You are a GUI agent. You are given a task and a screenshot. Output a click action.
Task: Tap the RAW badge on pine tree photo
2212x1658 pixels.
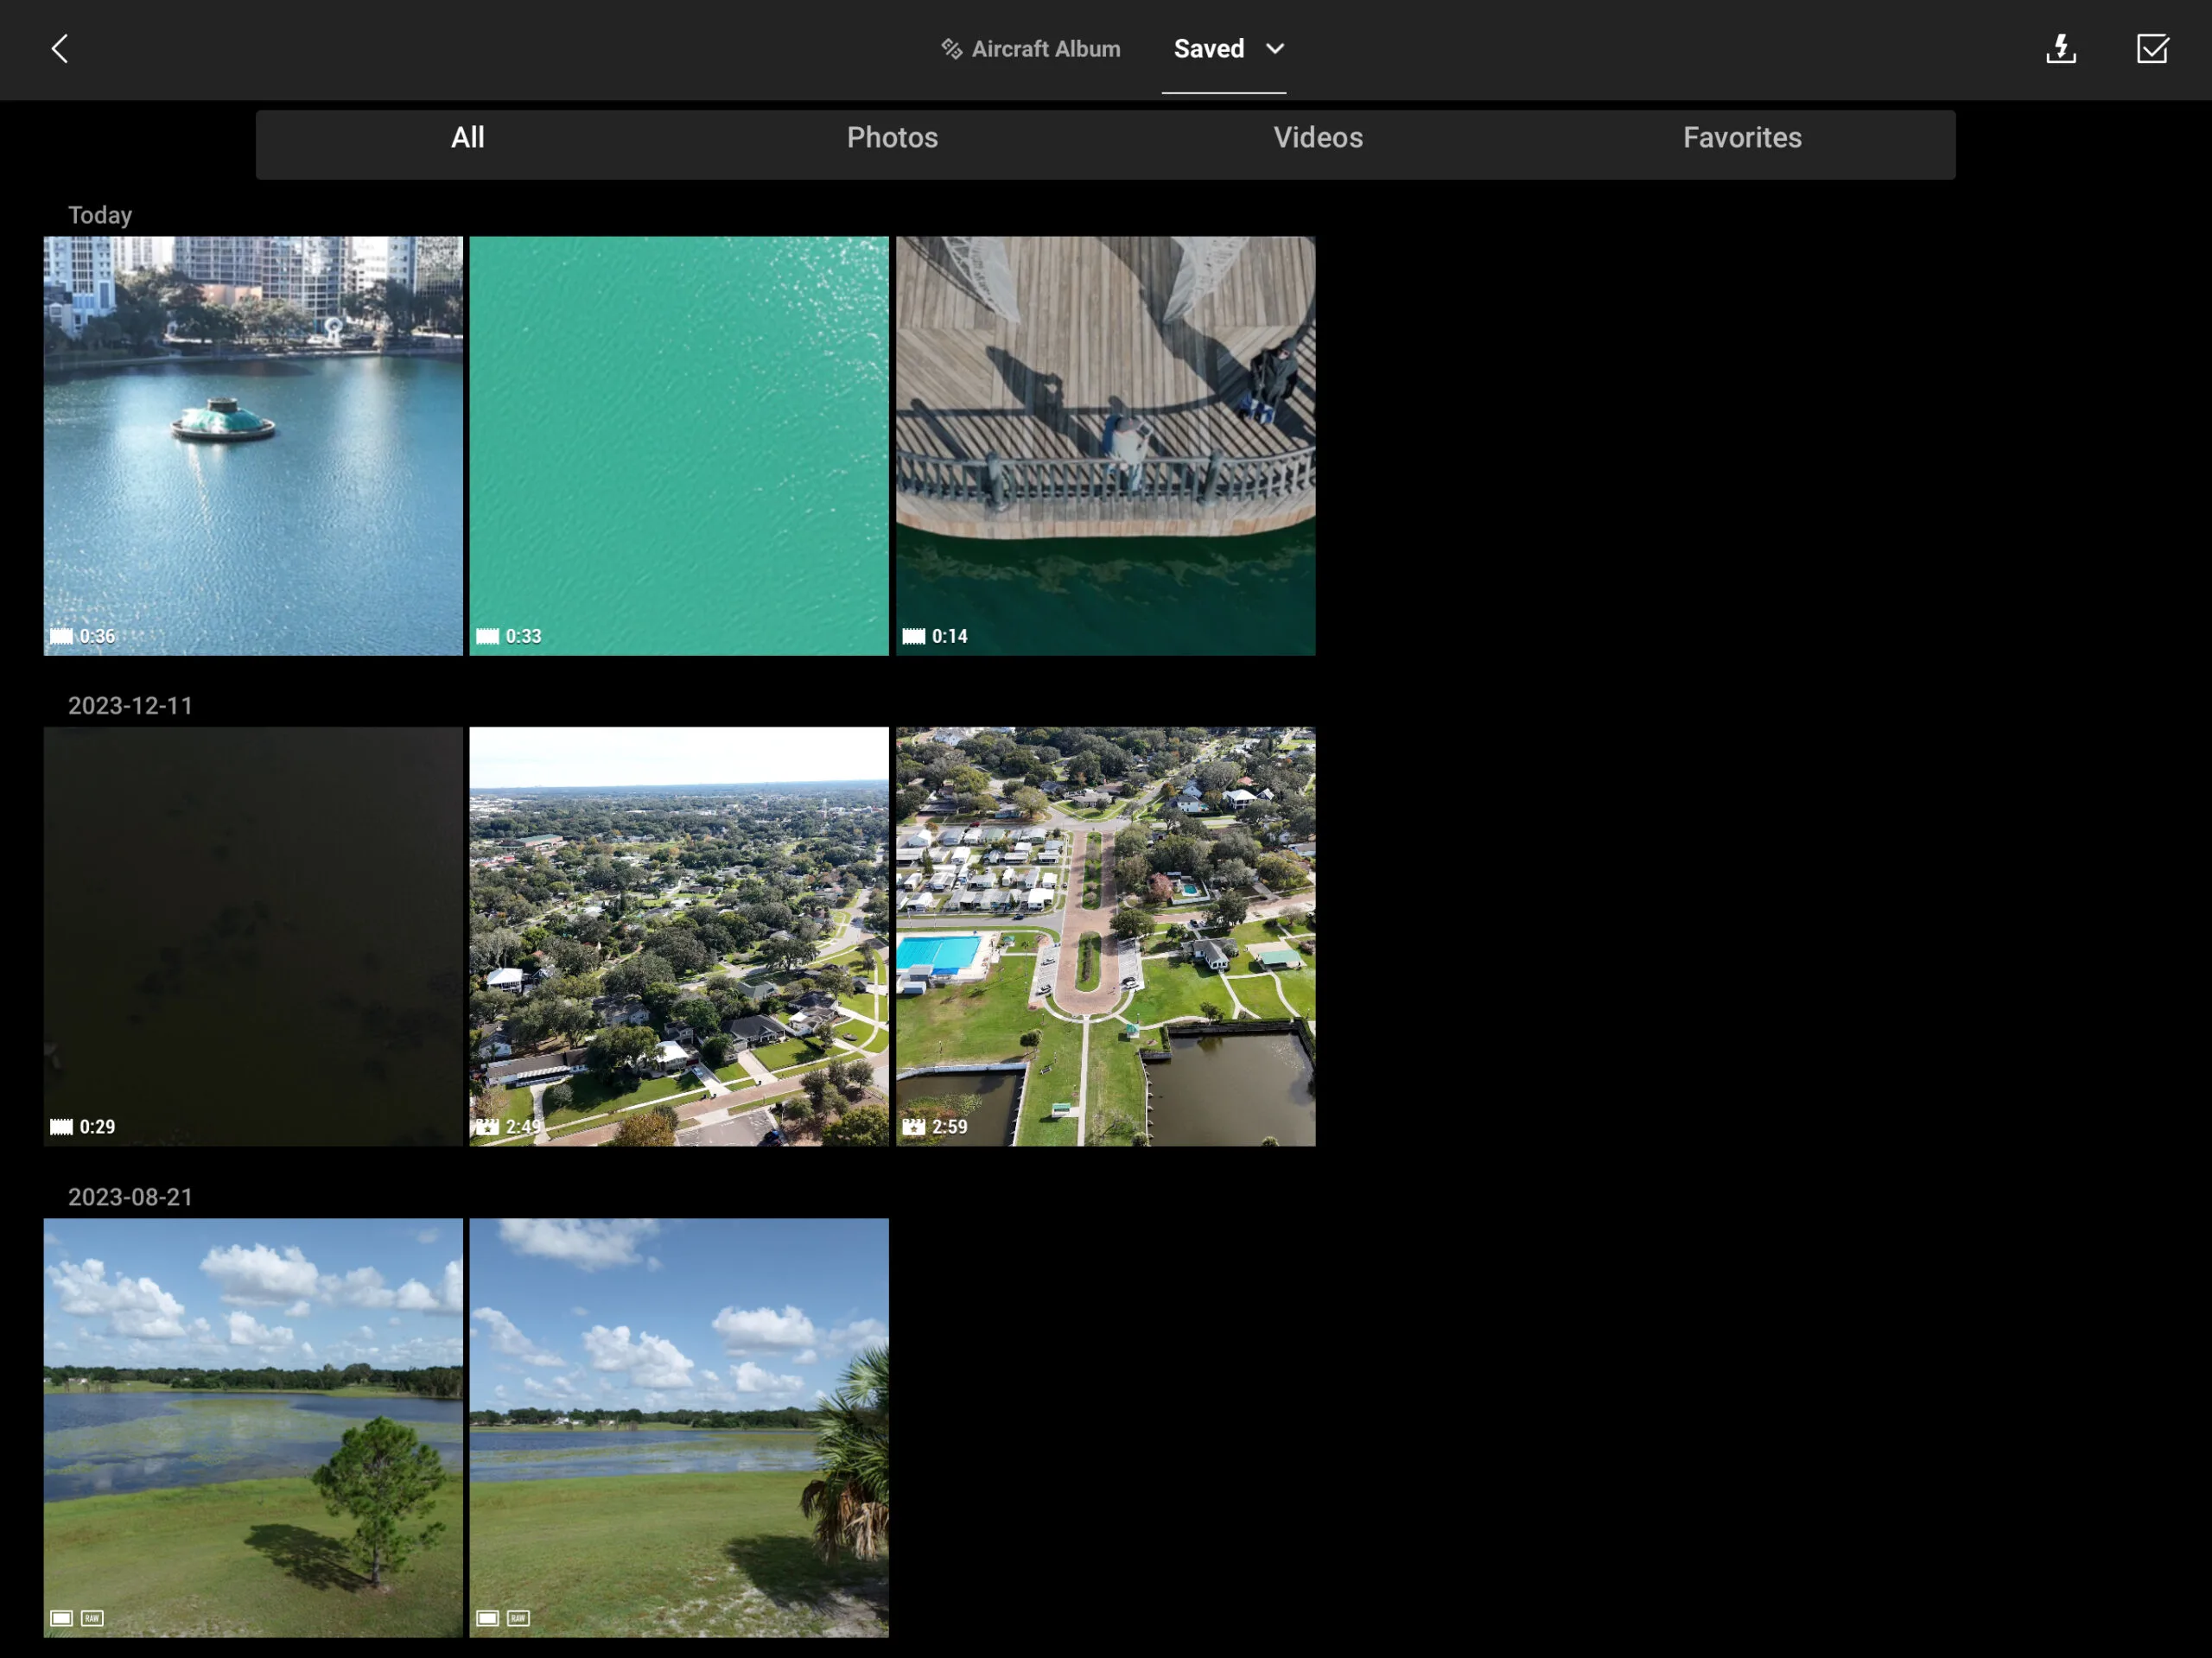92,1618
